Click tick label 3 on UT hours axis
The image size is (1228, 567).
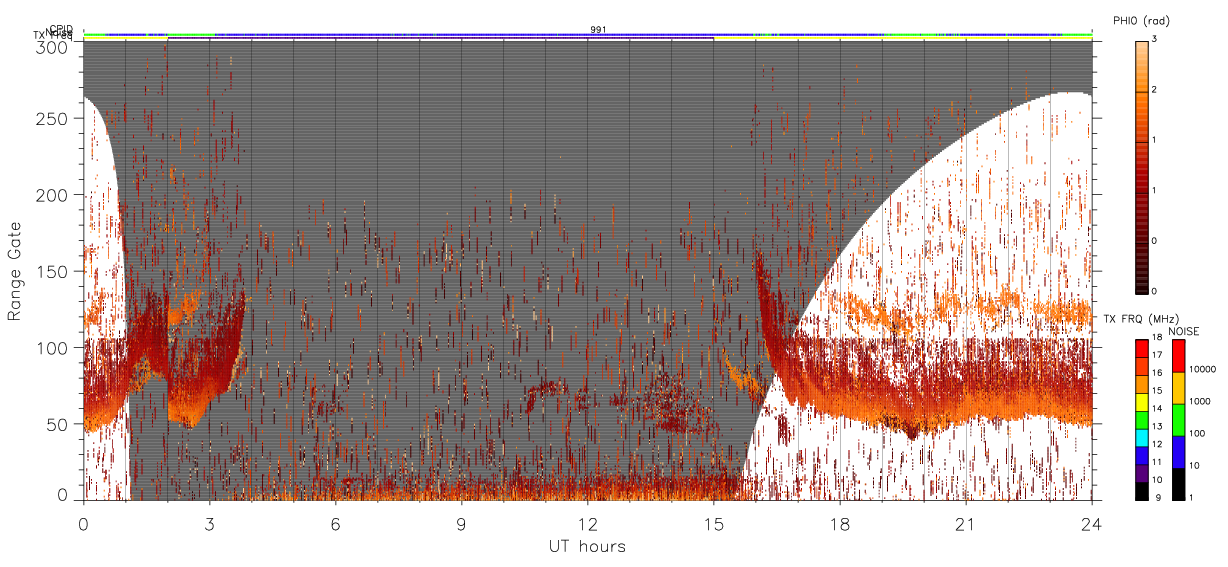(210, 523)
